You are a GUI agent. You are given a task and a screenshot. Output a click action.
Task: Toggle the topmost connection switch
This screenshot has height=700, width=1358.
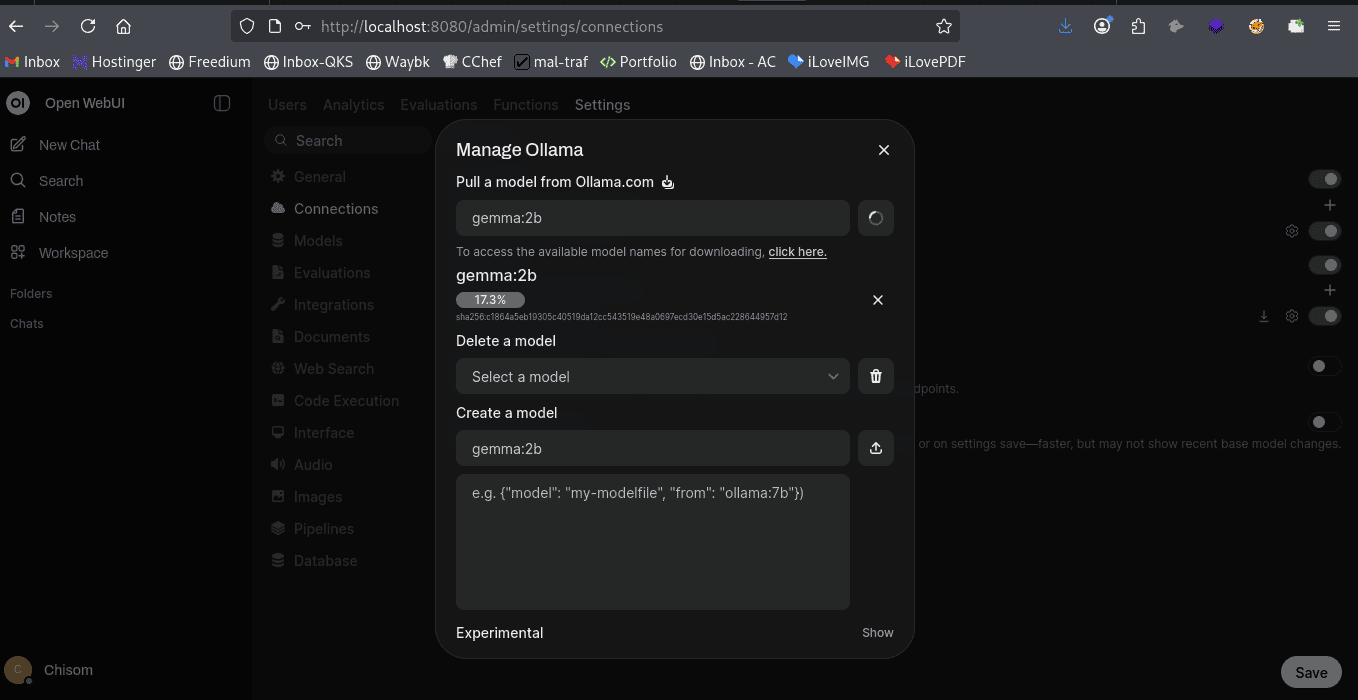coord(1325,179)
